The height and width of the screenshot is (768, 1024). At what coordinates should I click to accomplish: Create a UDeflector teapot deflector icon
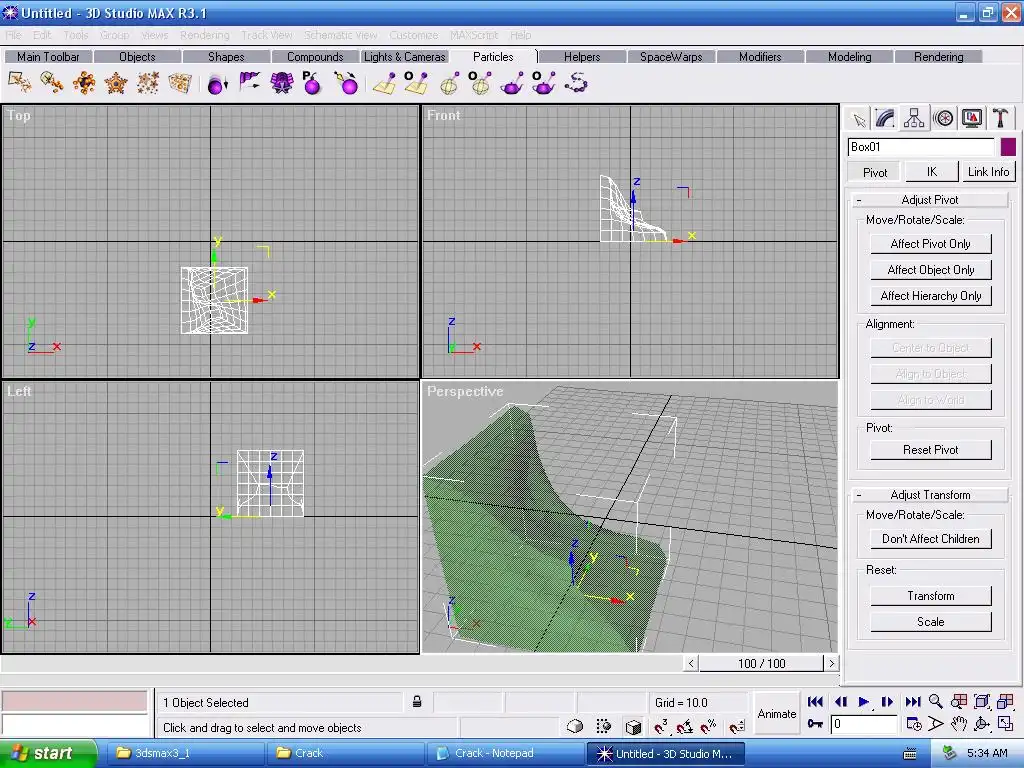click(511, 83)
